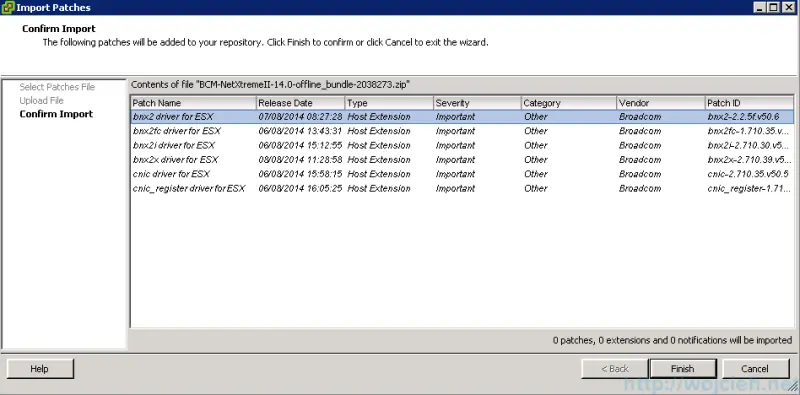This screenshot has height=395, width=800.
Task: Cancel the import wizard
Action: click(x=755, y=368)
